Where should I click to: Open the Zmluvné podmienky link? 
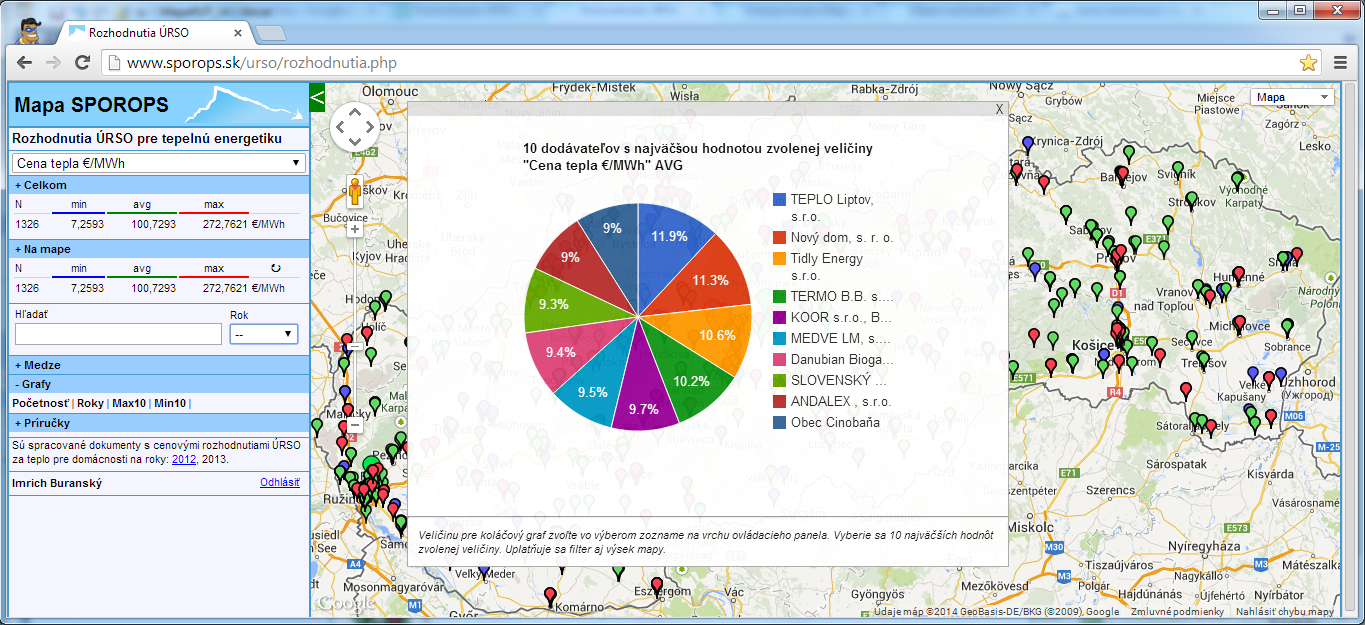point(1177,611)
